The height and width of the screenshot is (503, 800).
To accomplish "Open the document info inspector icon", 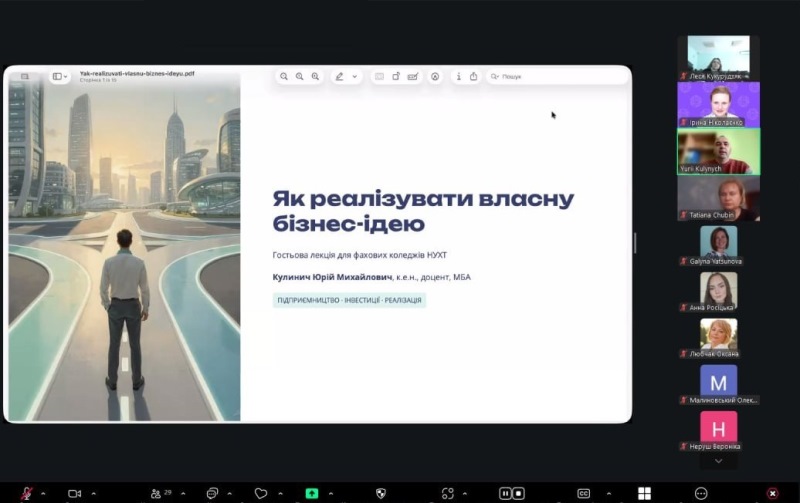I will coord(458,77).
